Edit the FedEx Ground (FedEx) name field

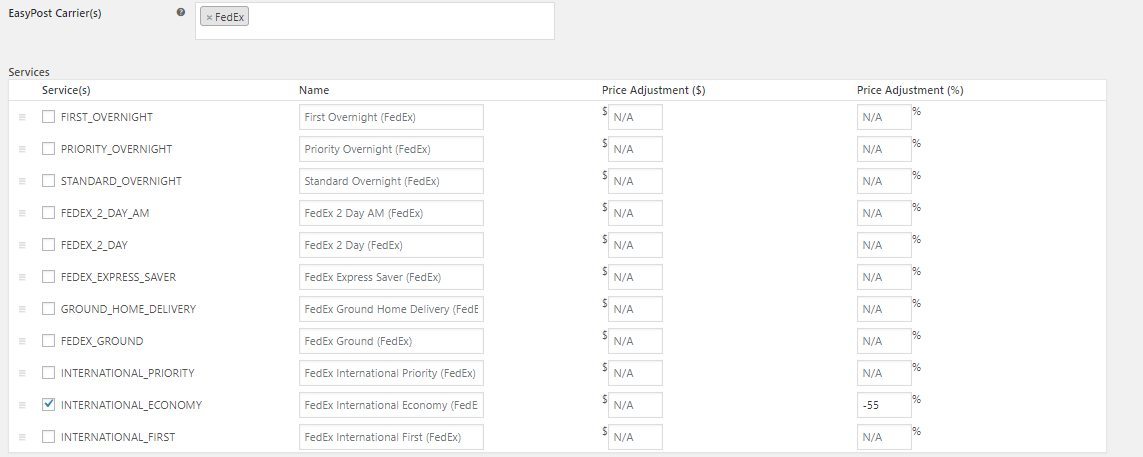(x=391, y=341)
